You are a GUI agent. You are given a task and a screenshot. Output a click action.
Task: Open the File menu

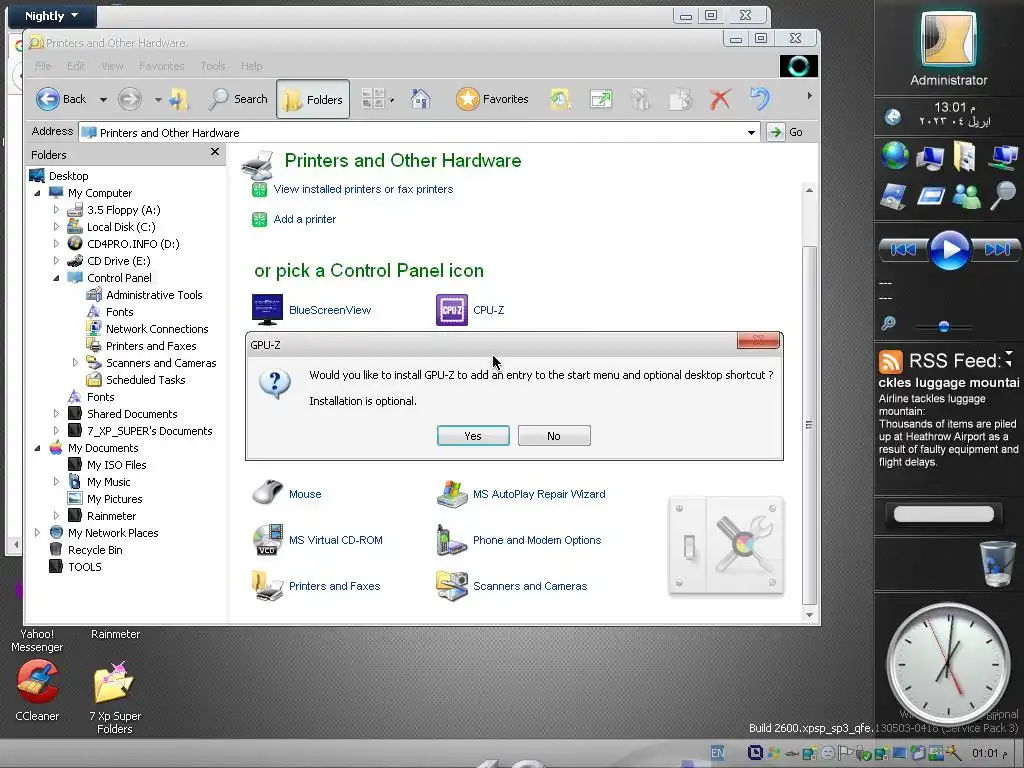click(43, 66)
